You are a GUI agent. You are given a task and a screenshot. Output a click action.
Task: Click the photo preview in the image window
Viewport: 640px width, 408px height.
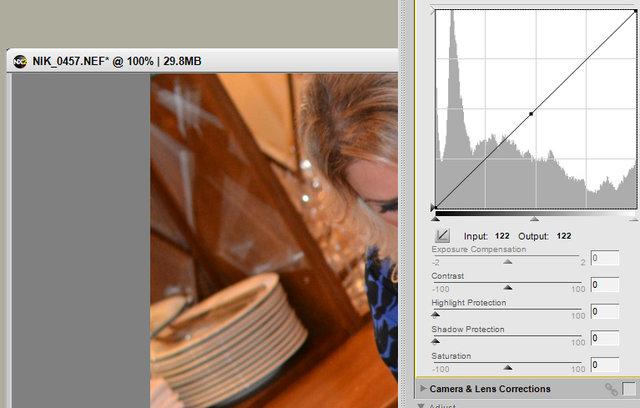[x=274, y=241]
